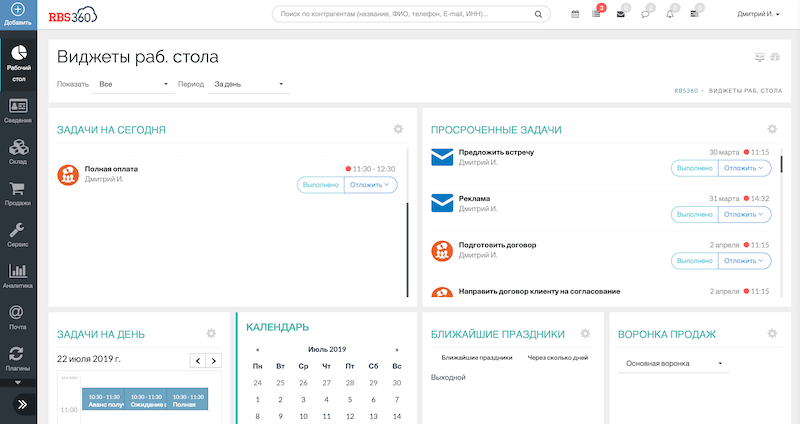Open the Период 'За день' dropdown
This screenshot has height=424, width=800.
coord(249,84)
